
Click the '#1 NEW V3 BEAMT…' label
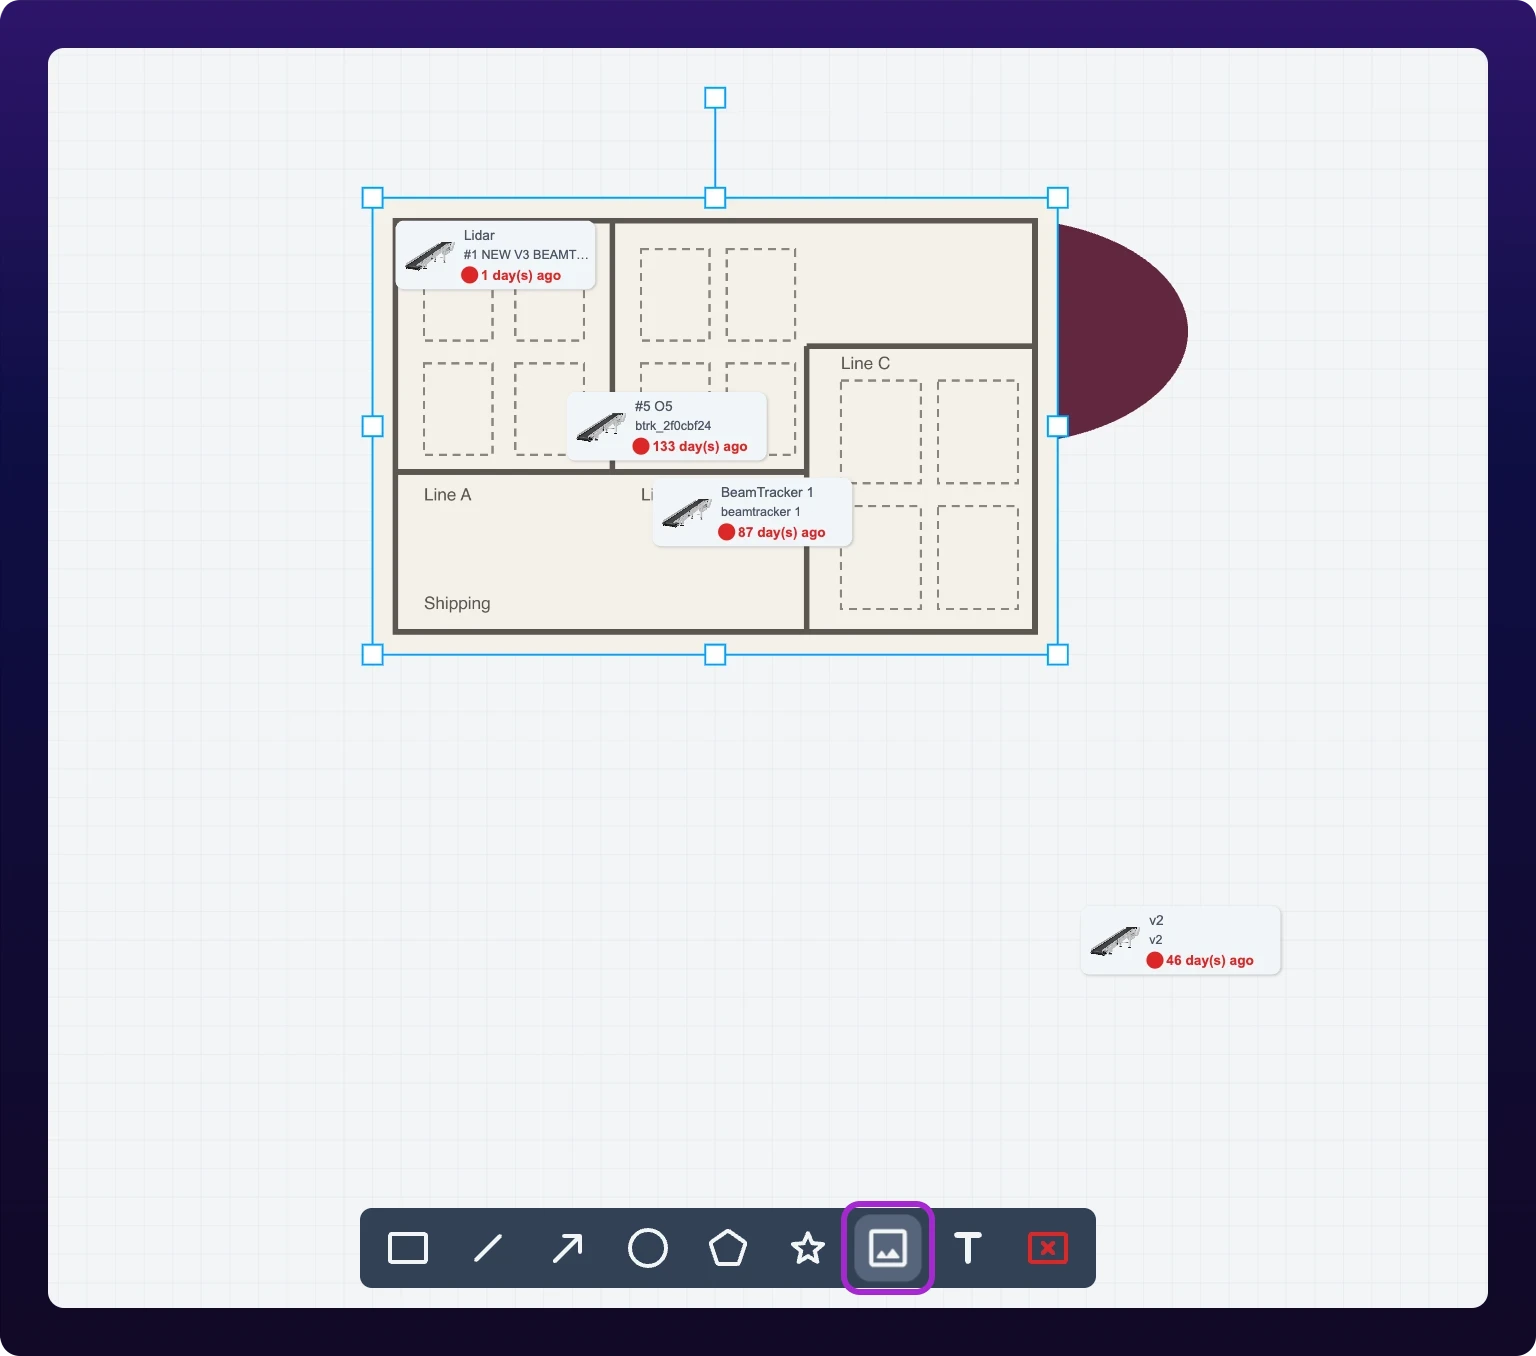click(526, 255)
